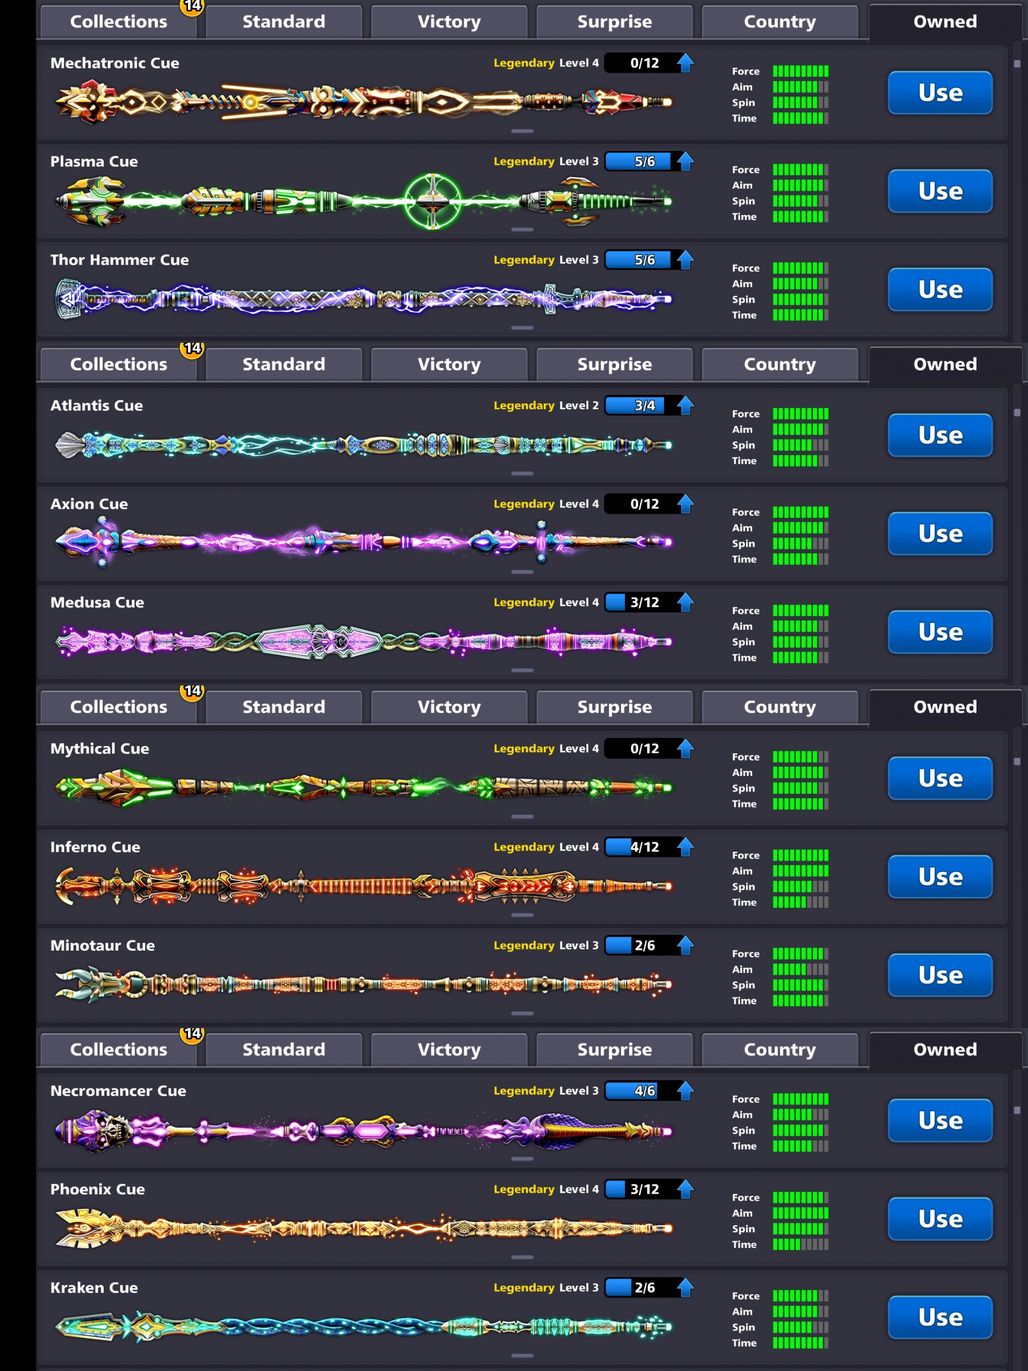Click the Use button for Axion Cue
Screen dimensions: 1028x1371
point(940,534)
